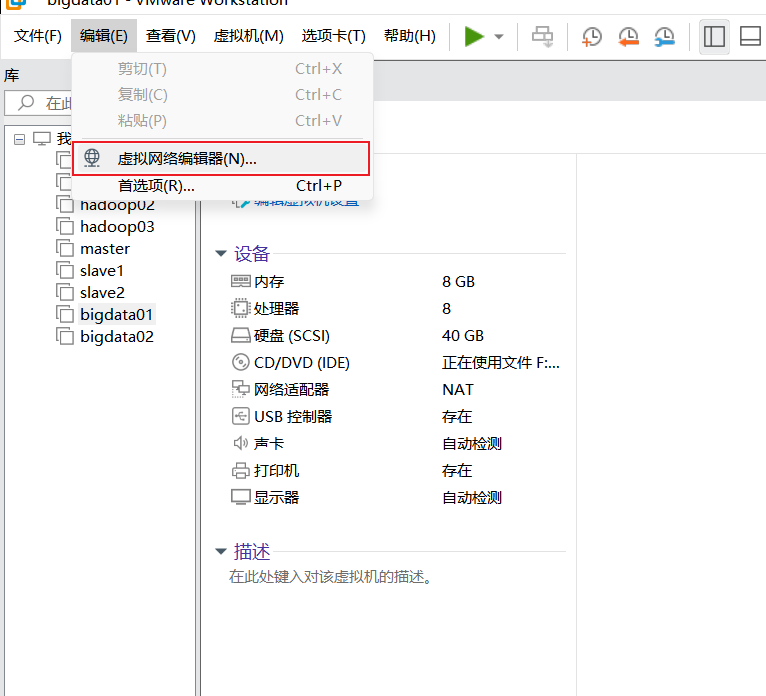This screenshot has height=696, width=766.
Task: Click the VM icon beside master
Action: tap(64, 249)
